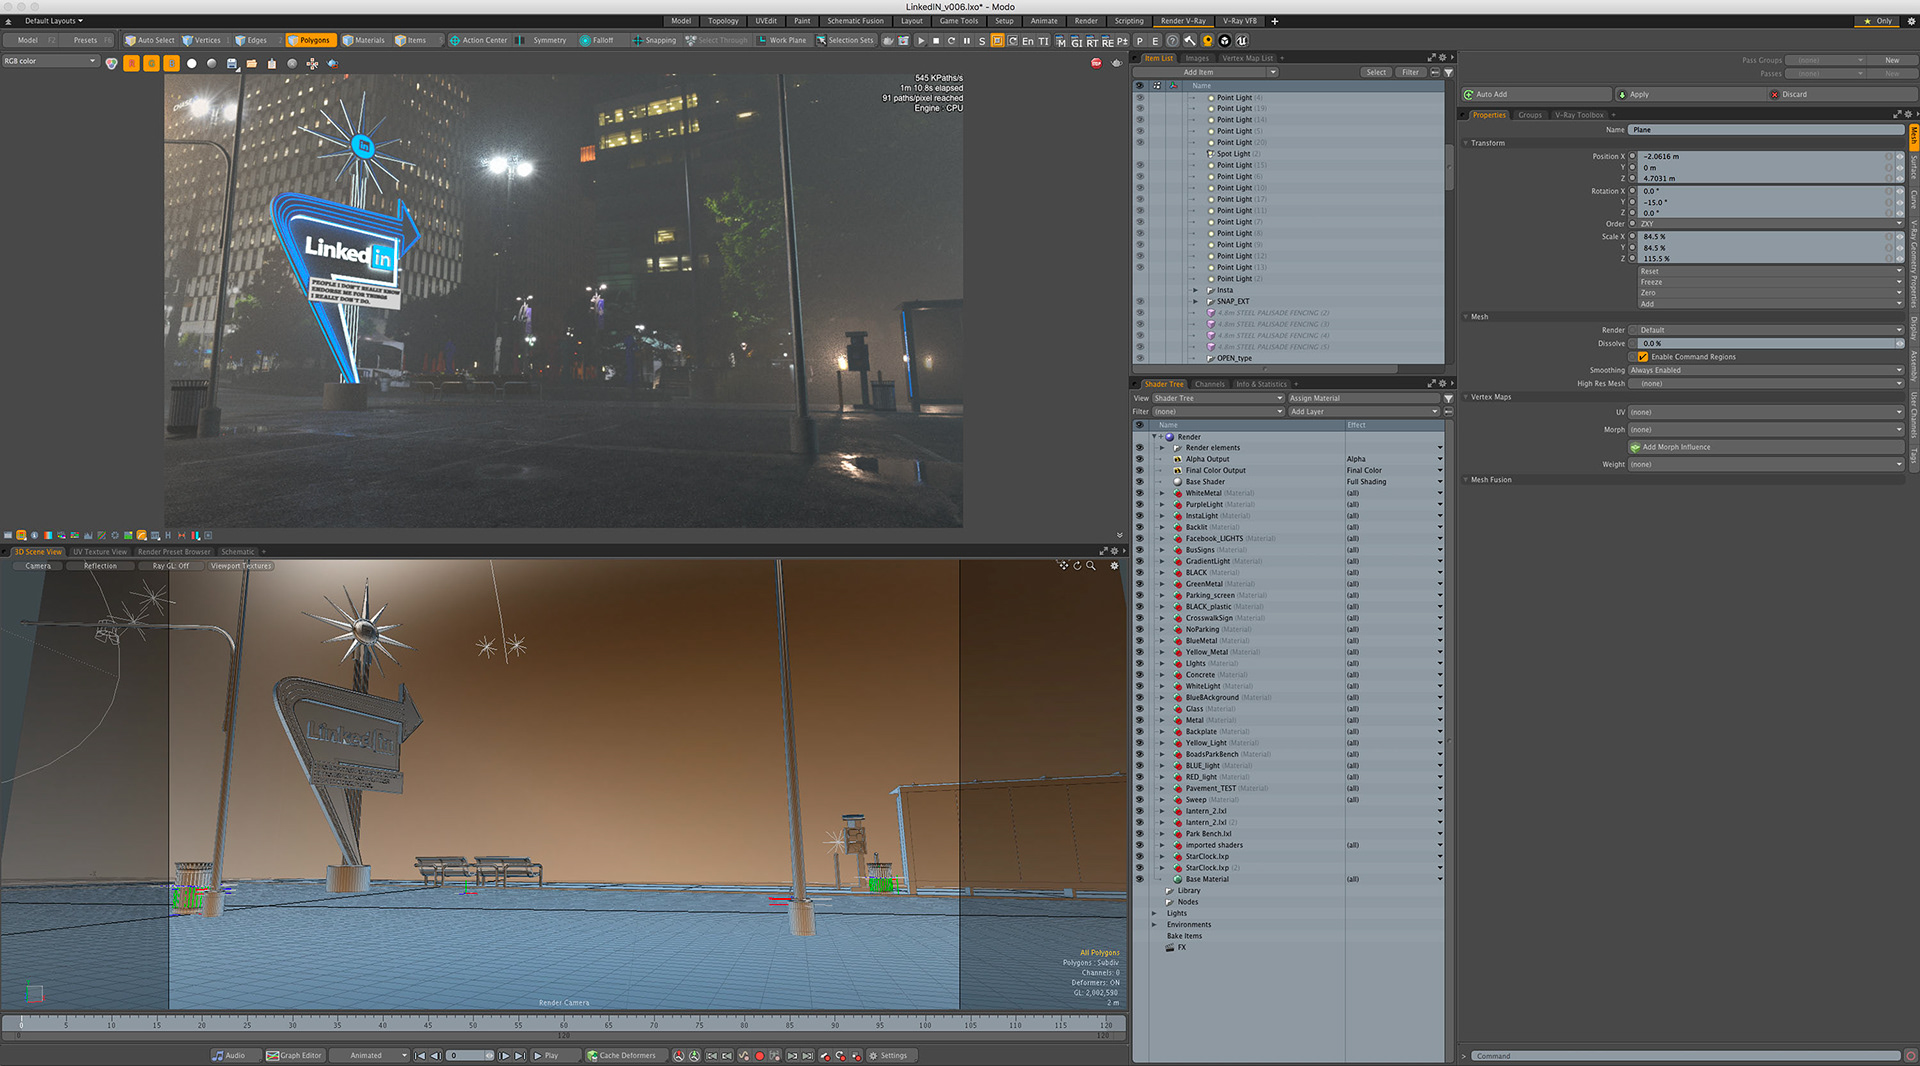The image size is (1920, 1066).
Task: Hide the WhiteMetal material via eye icon
Action: (x=1139, y=493)
